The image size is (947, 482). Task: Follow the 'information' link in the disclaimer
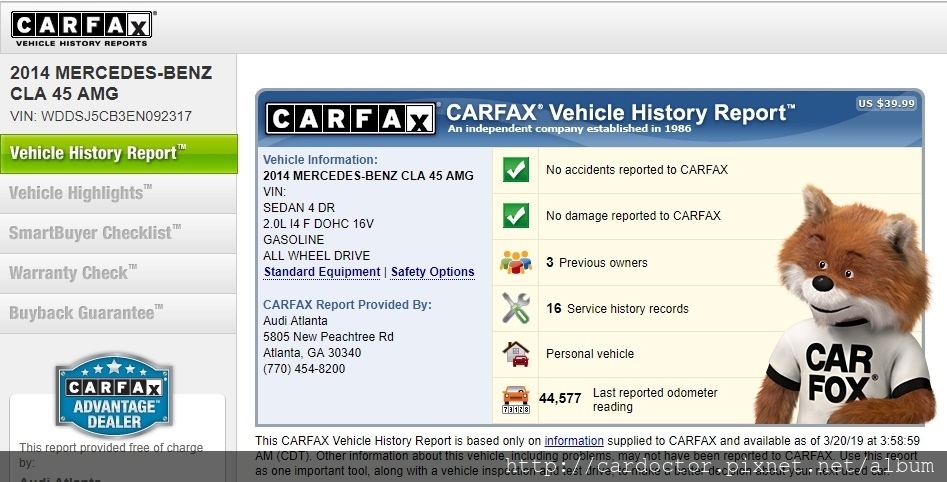[x=574, y=441]
